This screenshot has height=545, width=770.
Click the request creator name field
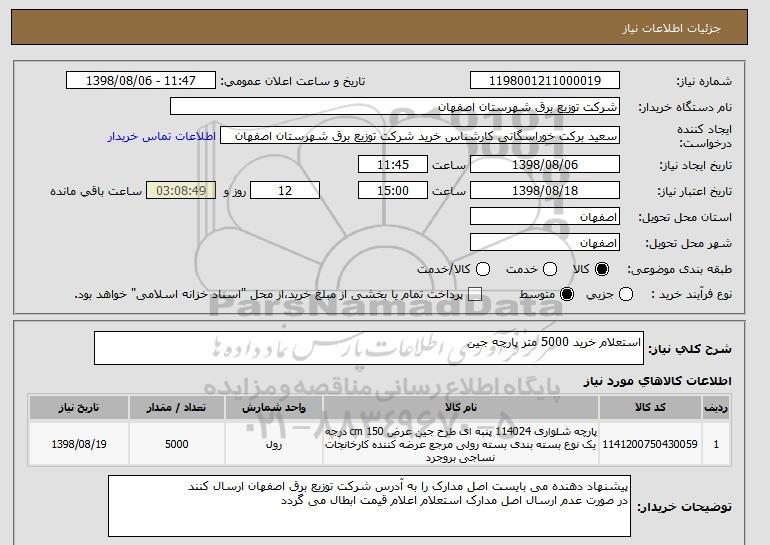click(420, 136)
